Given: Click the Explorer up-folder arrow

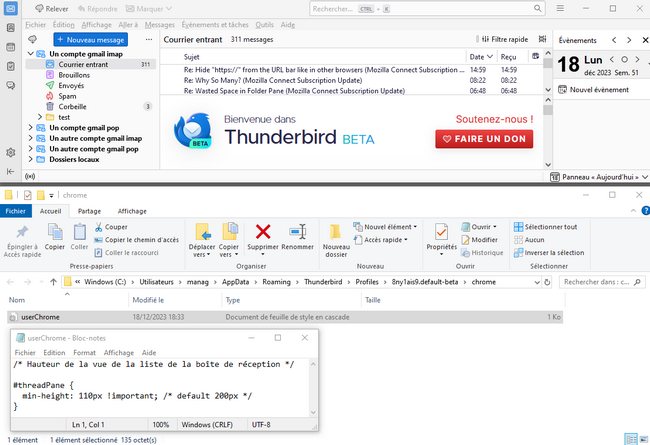Looking at the screenshot, I should click(x=53, y=282).
